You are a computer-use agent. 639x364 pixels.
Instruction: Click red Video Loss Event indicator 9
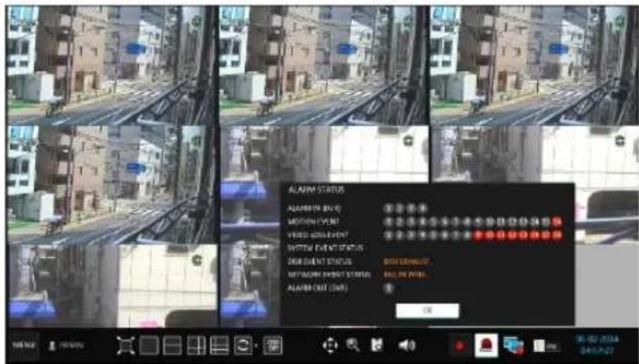478,235
